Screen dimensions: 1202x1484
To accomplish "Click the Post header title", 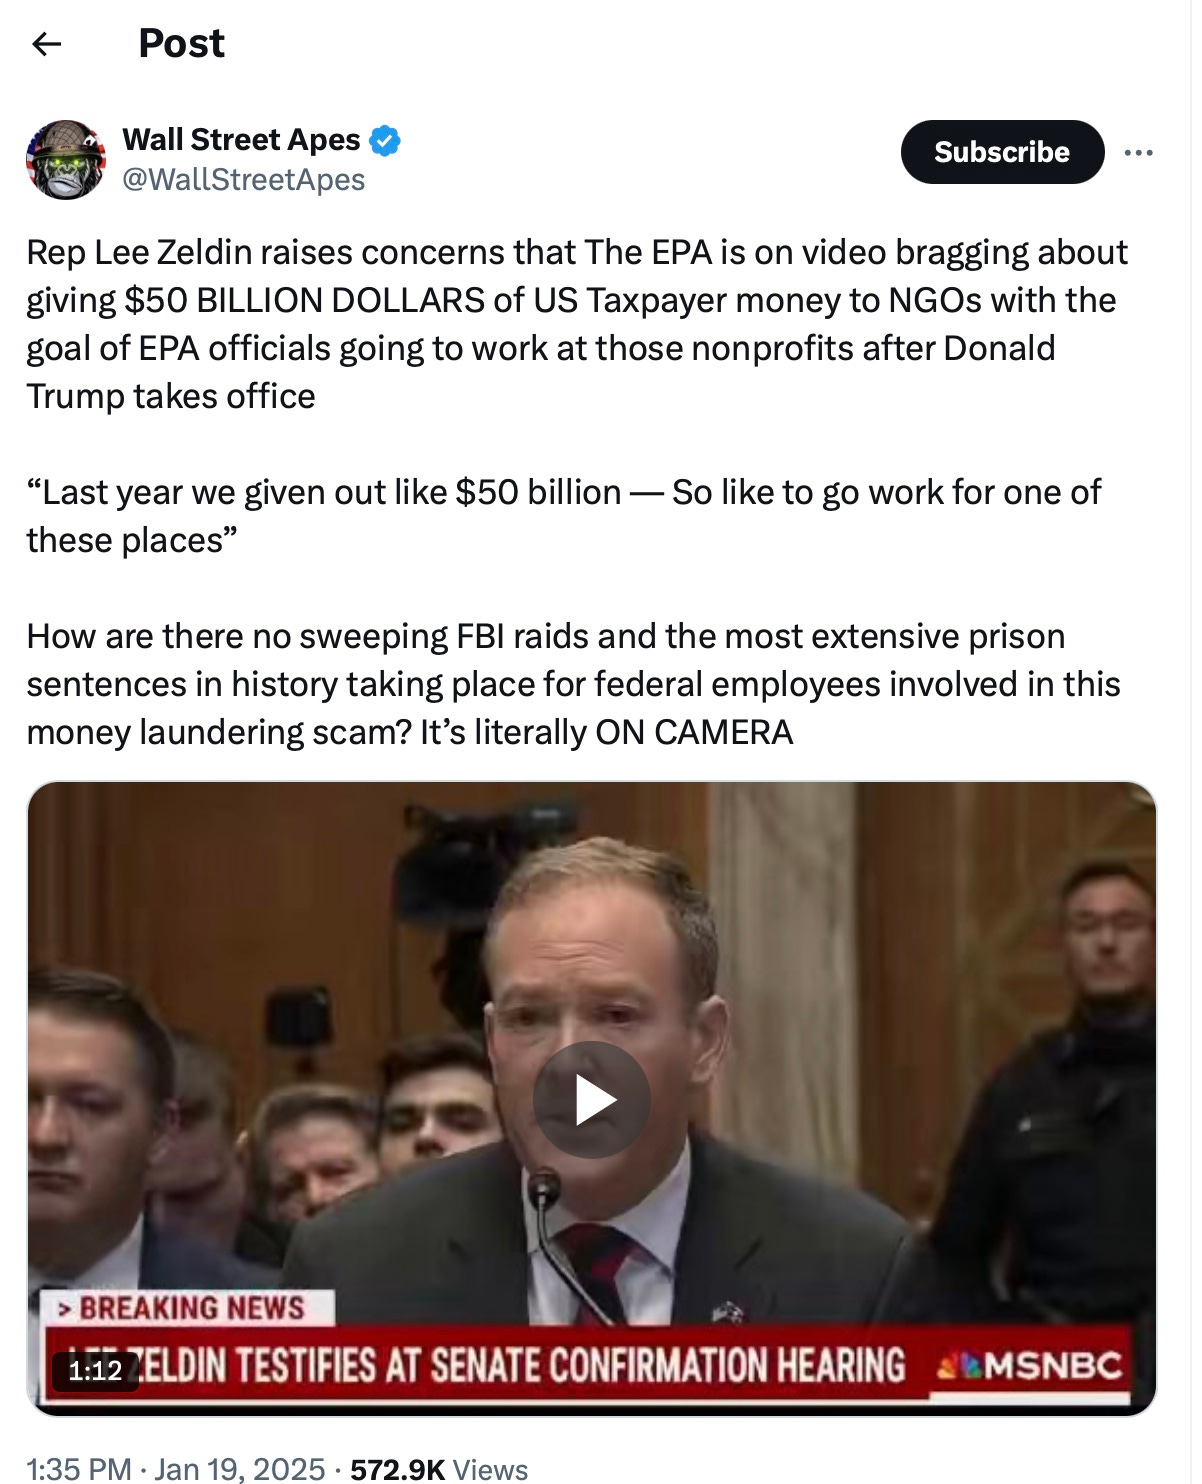I will (182, 44).
